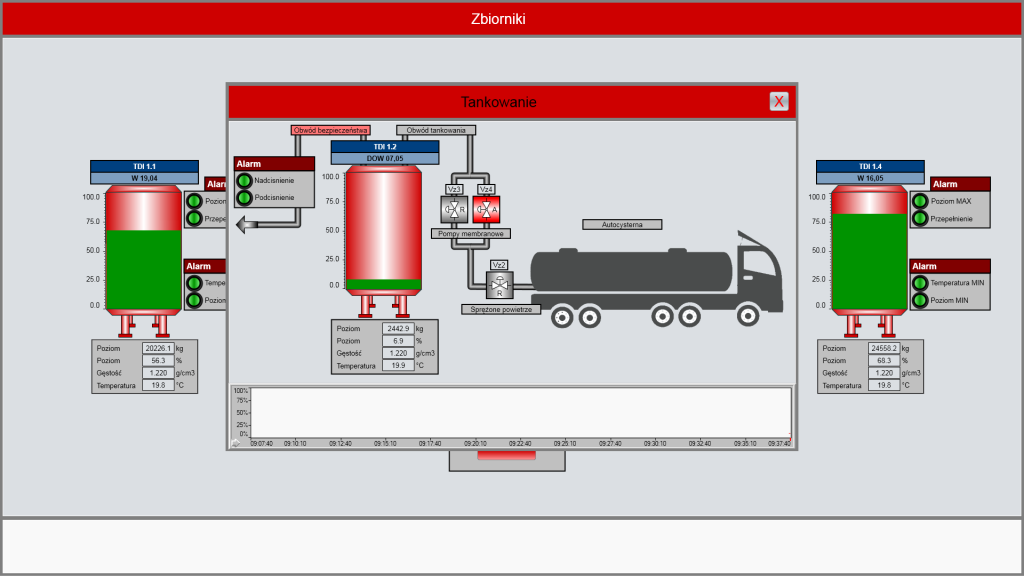Click the tanker truck graphic

click(x=656, y=279)
